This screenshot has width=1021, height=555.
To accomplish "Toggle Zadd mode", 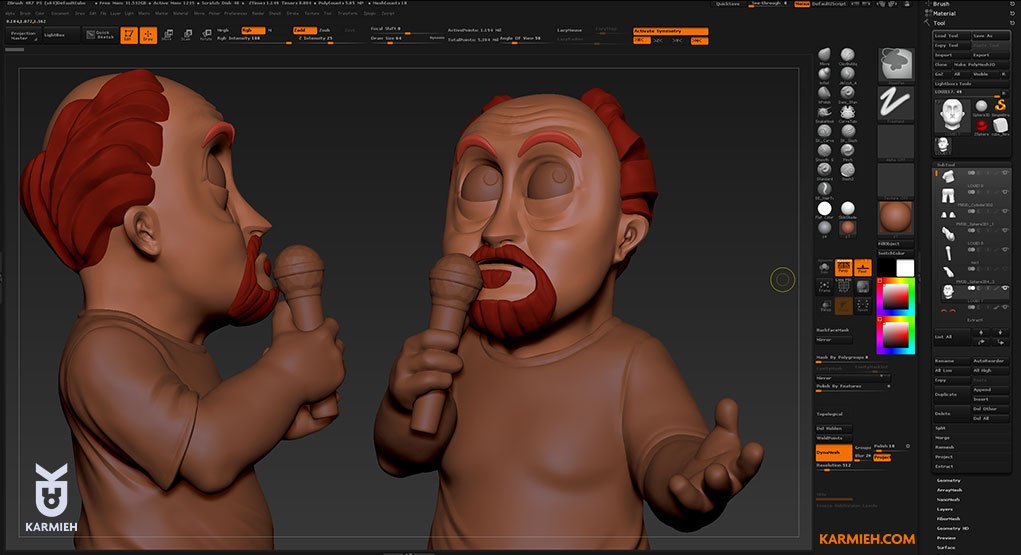I will [304, 30].
